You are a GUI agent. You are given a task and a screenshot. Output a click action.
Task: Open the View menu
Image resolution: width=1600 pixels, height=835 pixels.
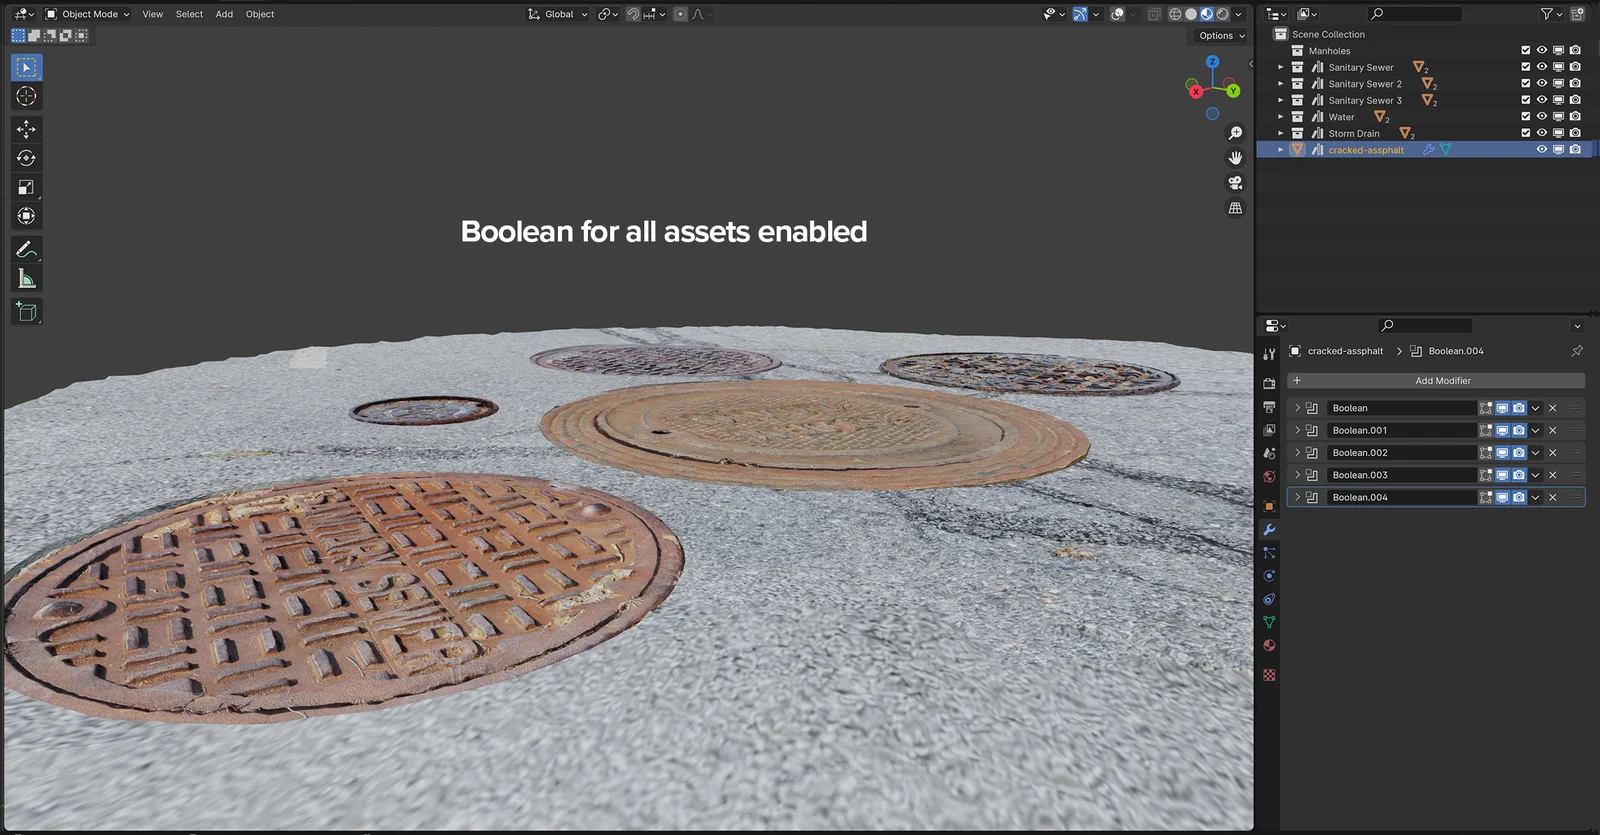click(x=152, y=14)
